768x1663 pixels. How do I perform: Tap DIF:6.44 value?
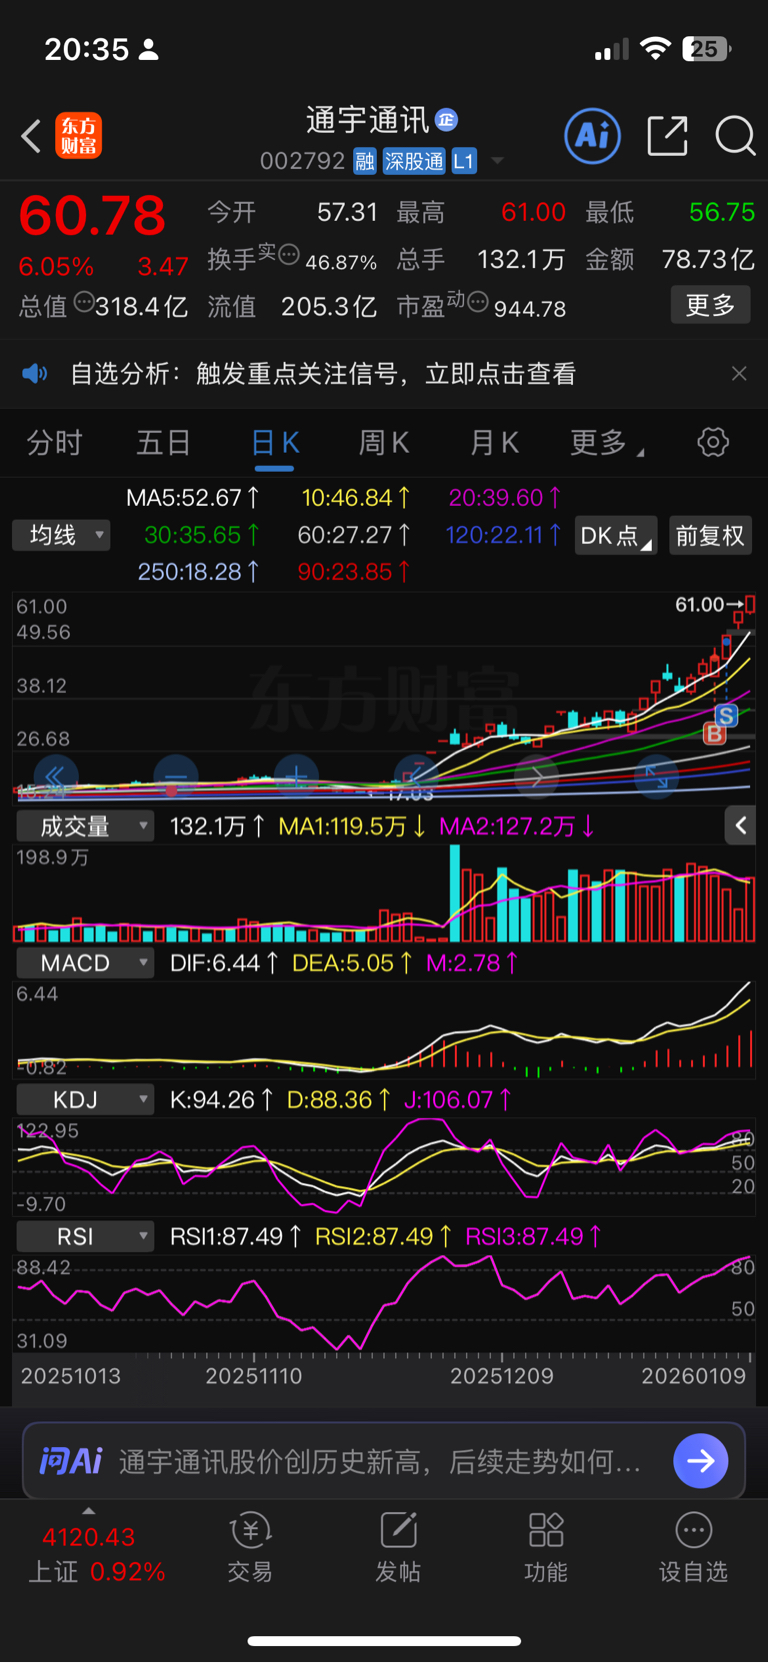tap(224, 963)
